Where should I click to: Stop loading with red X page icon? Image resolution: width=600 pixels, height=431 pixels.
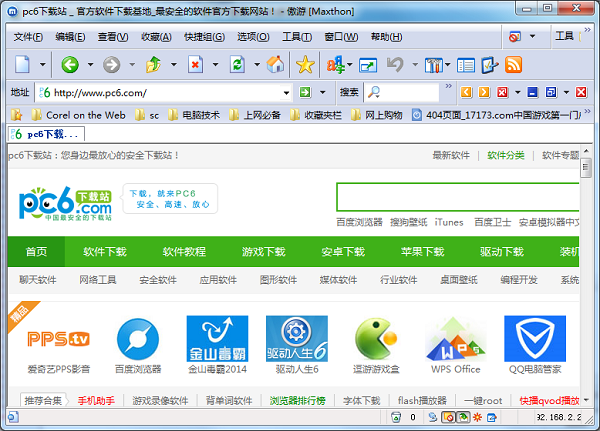click(195, 64)
